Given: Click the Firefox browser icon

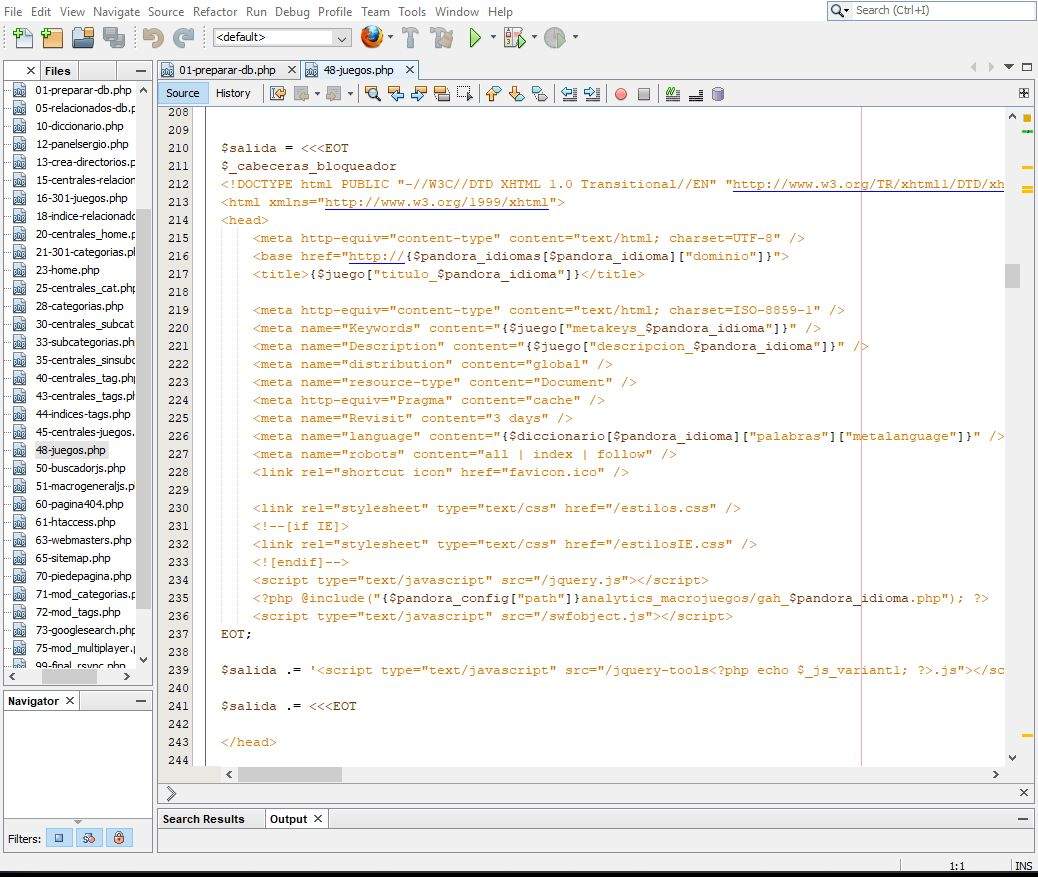Looking at the screenshot, I should [372, 37].
